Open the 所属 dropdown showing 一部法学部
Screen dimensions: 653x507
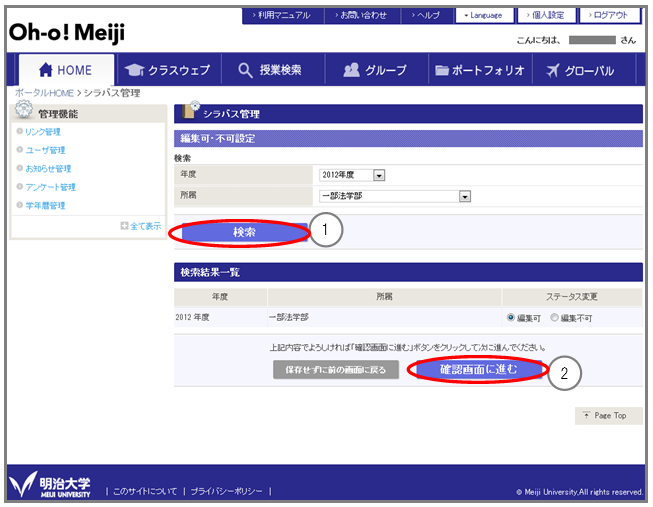[x=395, y=196]
